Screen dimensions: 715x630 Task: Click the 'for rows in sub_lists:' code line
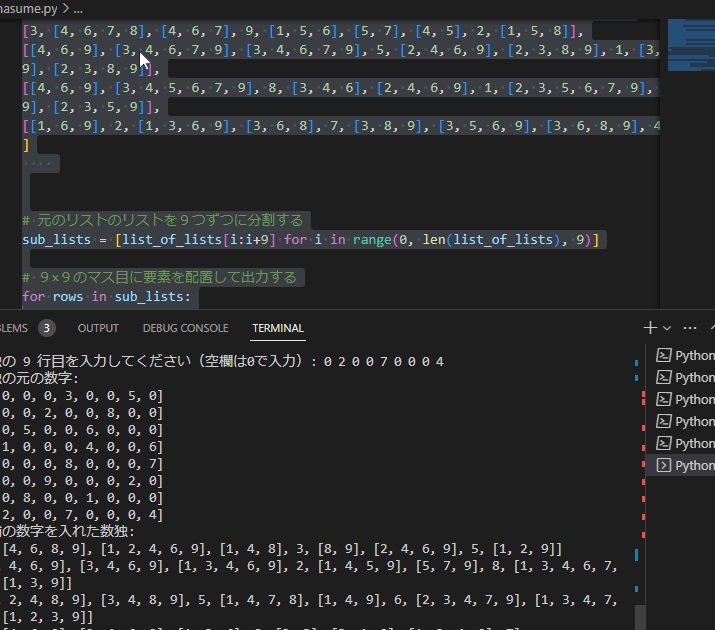pyautogui.click(x=107, y=297)
